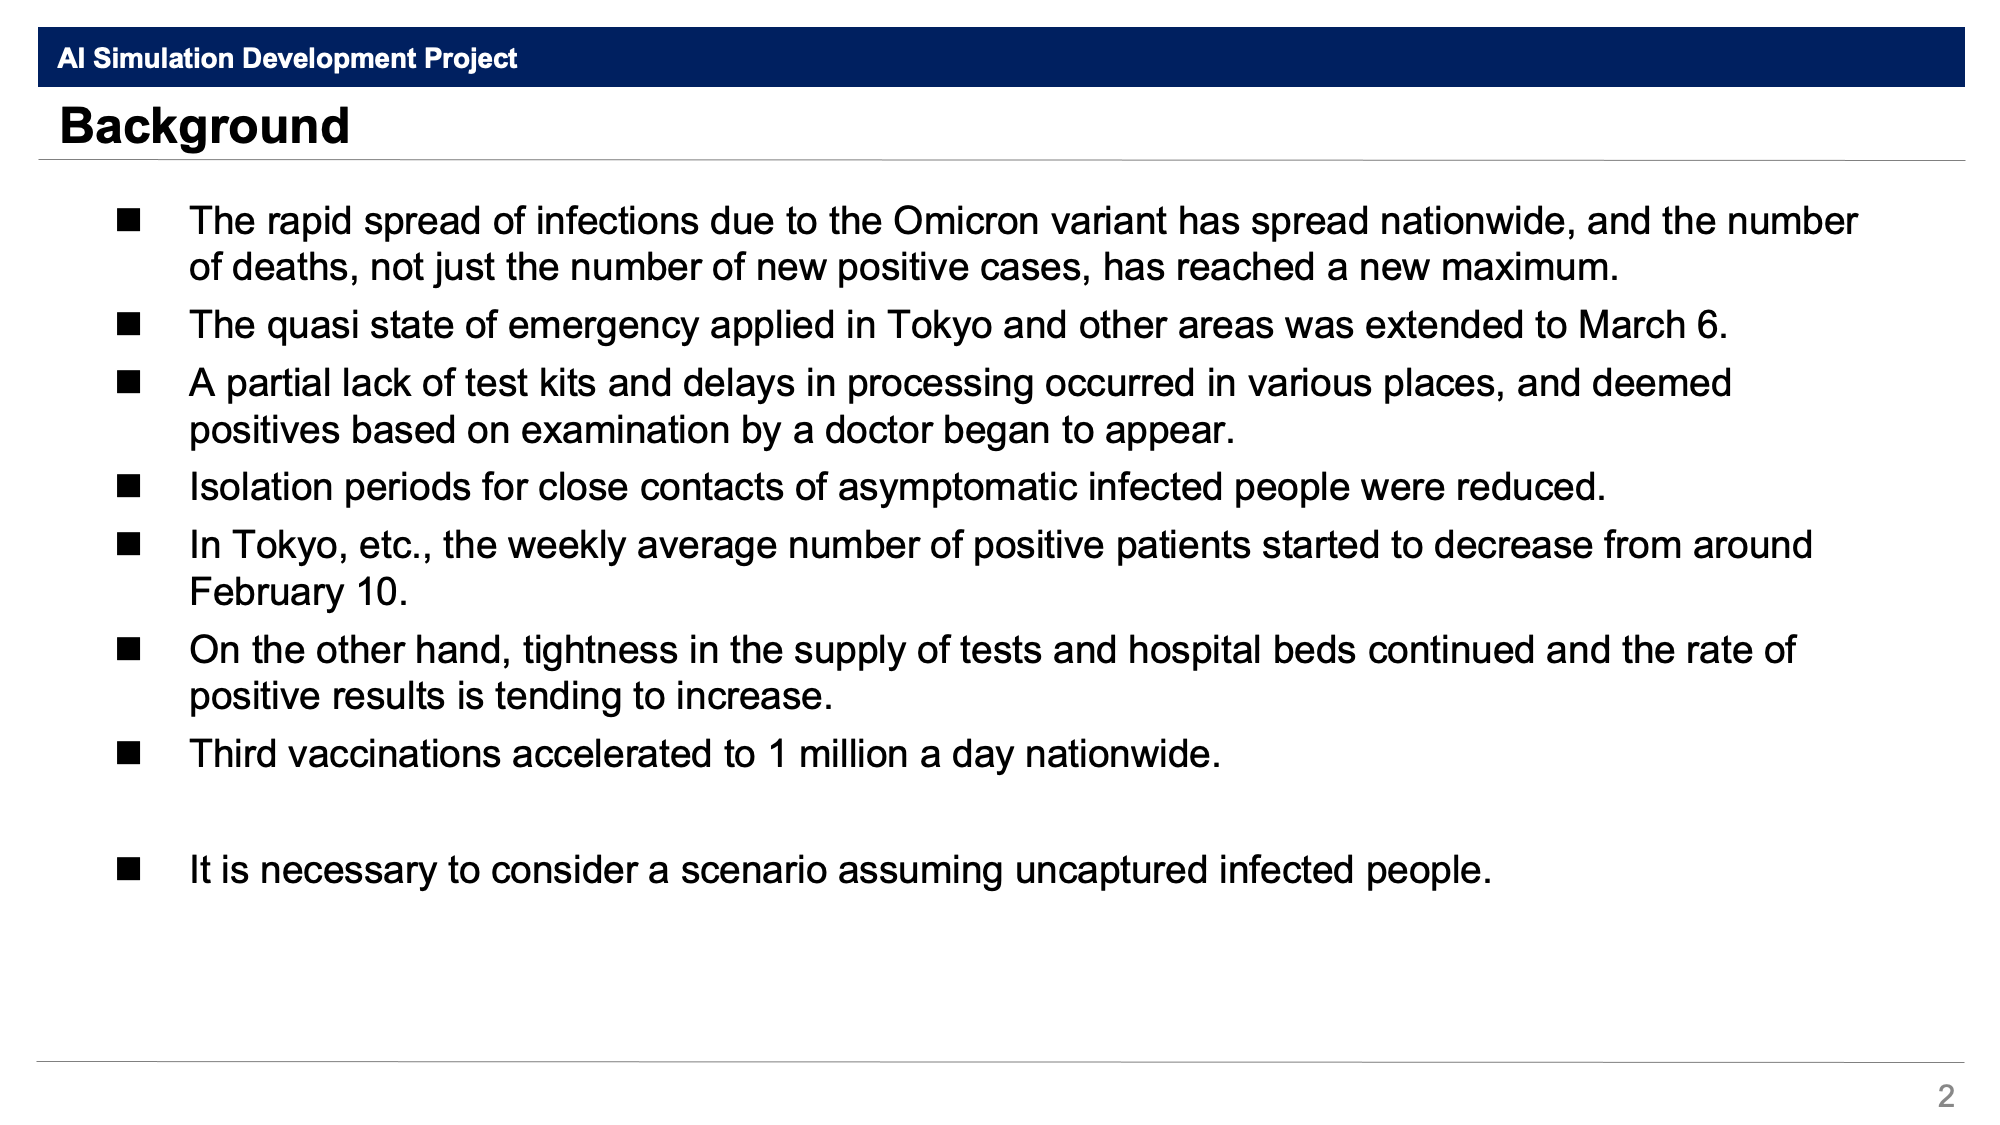This screenshot has height=1125, width=2000.
Task: Click the 'Background' slide title
Action: coord(205,126)
